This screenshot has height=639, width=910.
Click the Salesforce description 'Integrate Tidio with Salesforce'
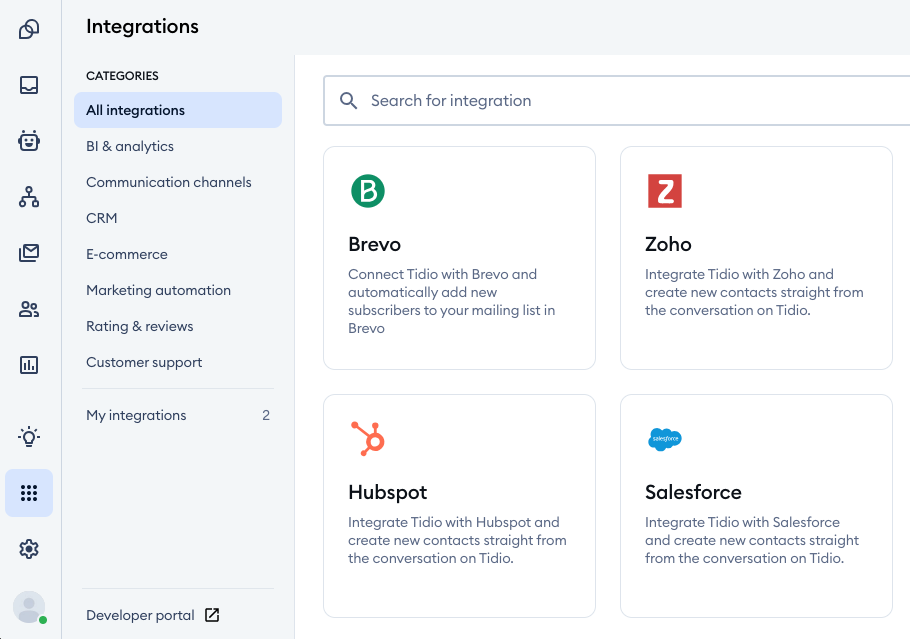click(x=742, y=522)
